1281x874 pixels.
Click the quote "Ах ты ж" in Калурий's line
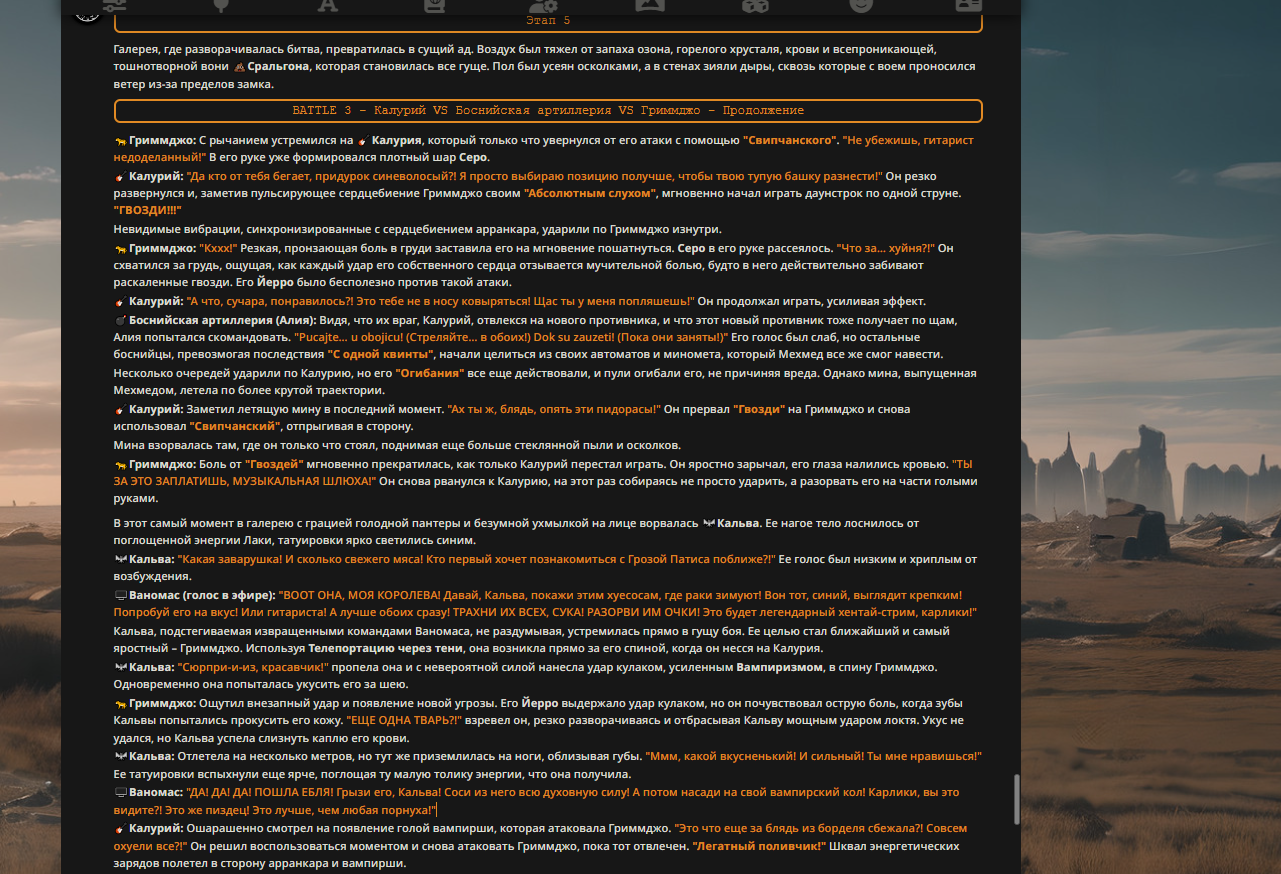pyautogui.click(x=471, y=410)
